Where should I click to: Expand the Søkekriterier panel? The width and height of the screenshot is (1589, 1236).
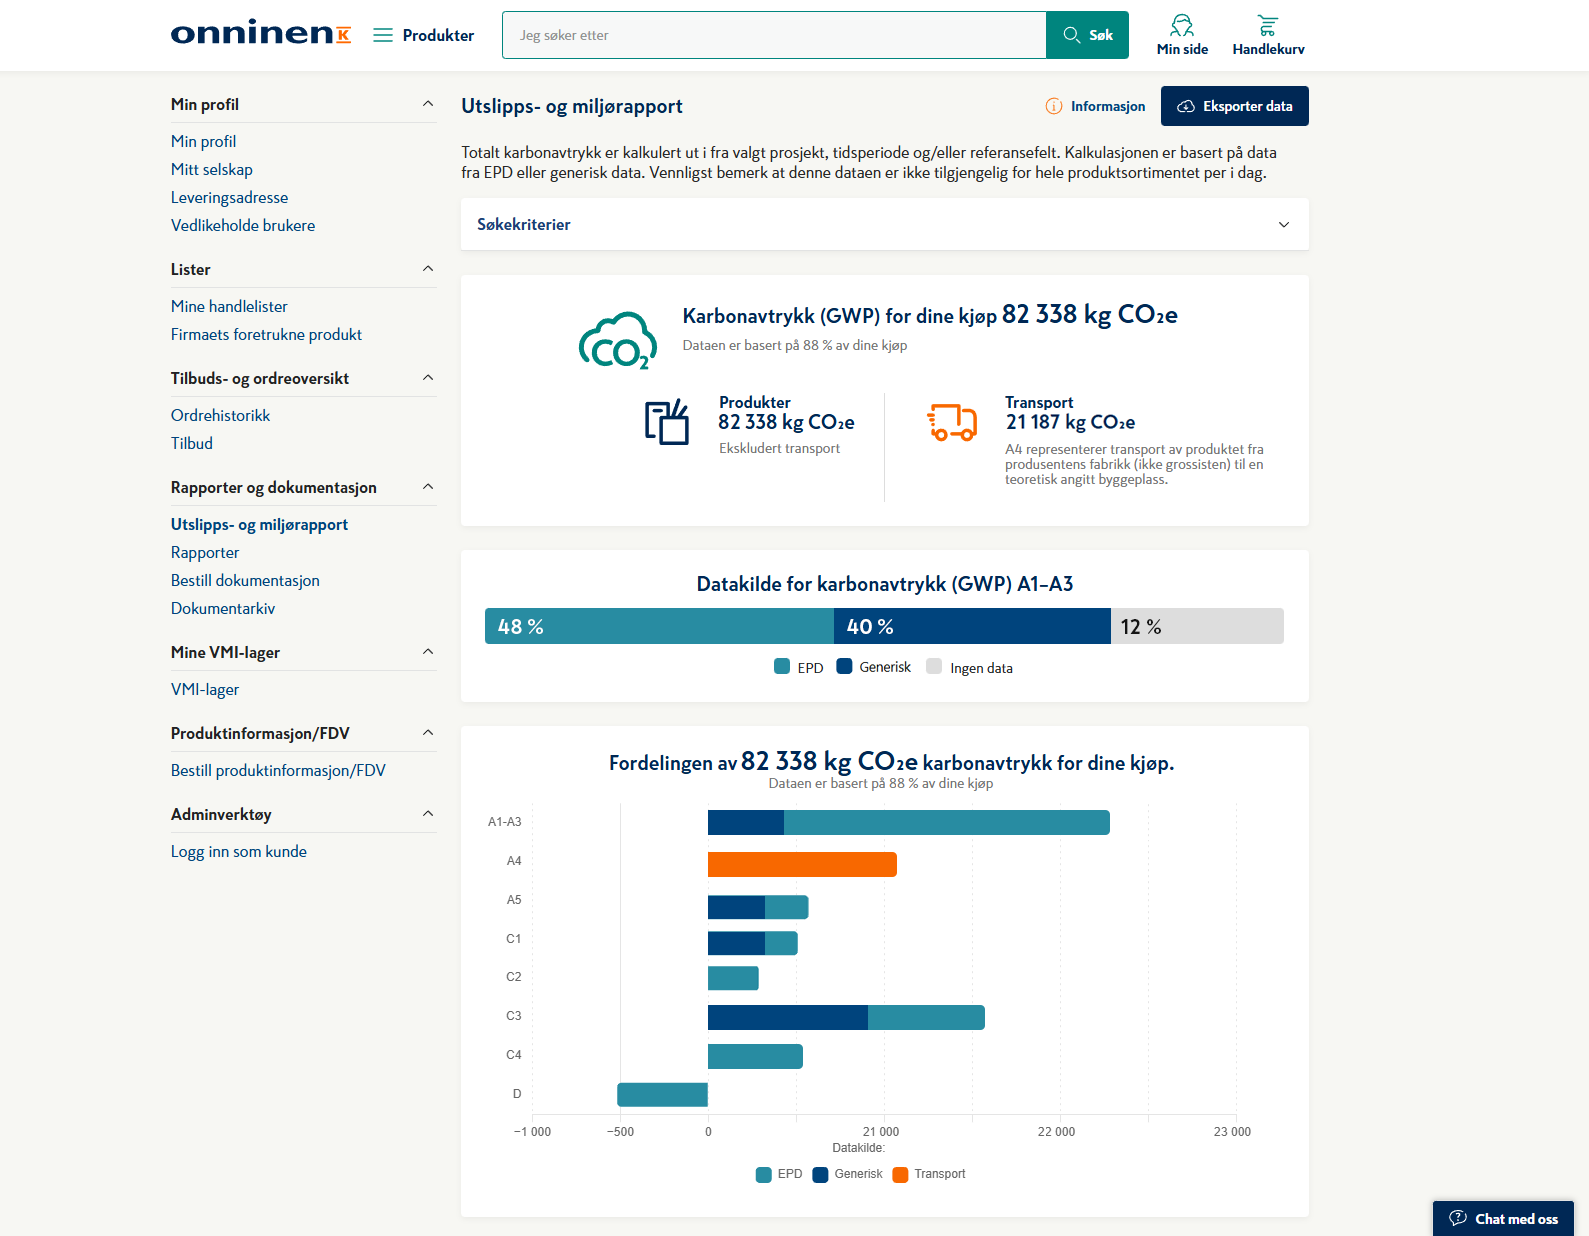885,224
